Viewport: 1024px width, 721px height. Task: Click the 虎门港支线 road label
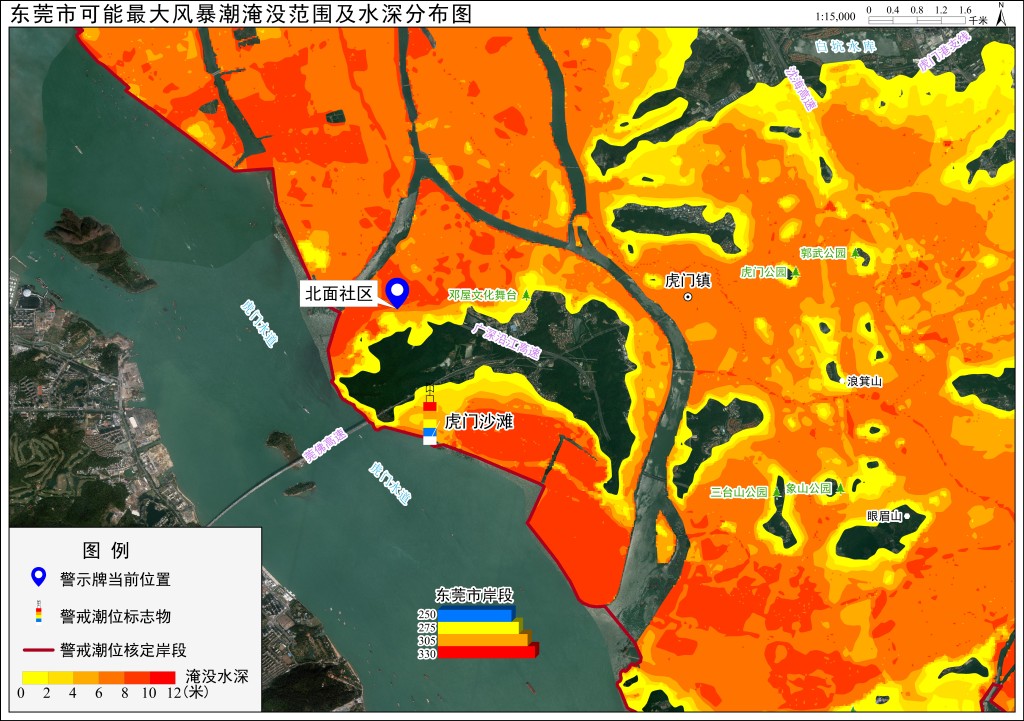click(944, 51)
